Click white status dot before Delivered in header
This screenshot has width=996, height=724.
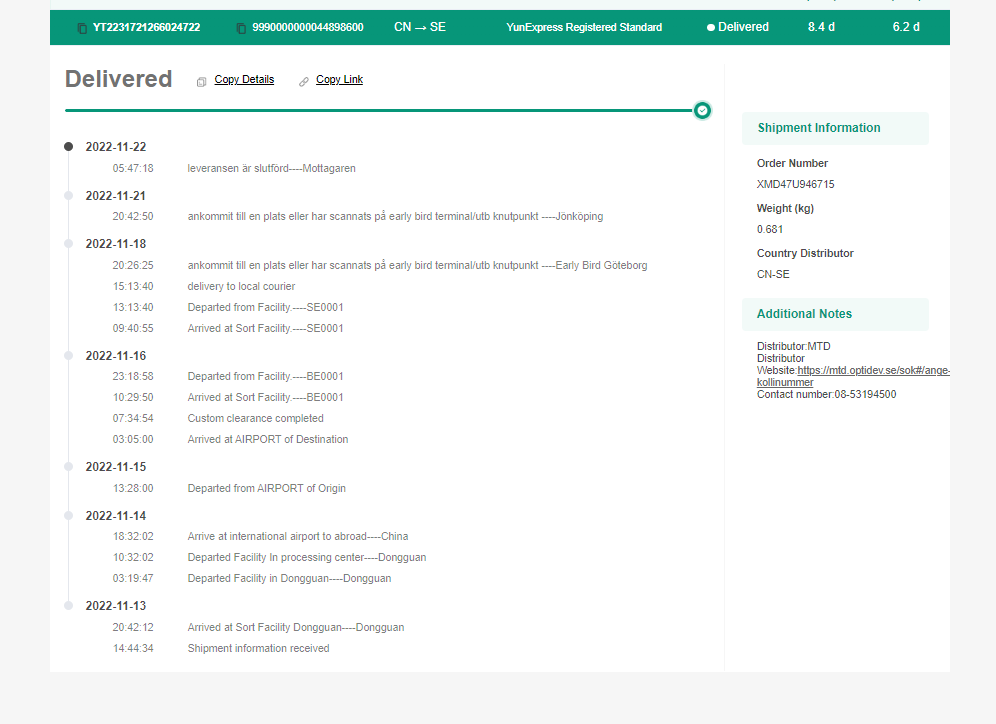pos(711,28)
